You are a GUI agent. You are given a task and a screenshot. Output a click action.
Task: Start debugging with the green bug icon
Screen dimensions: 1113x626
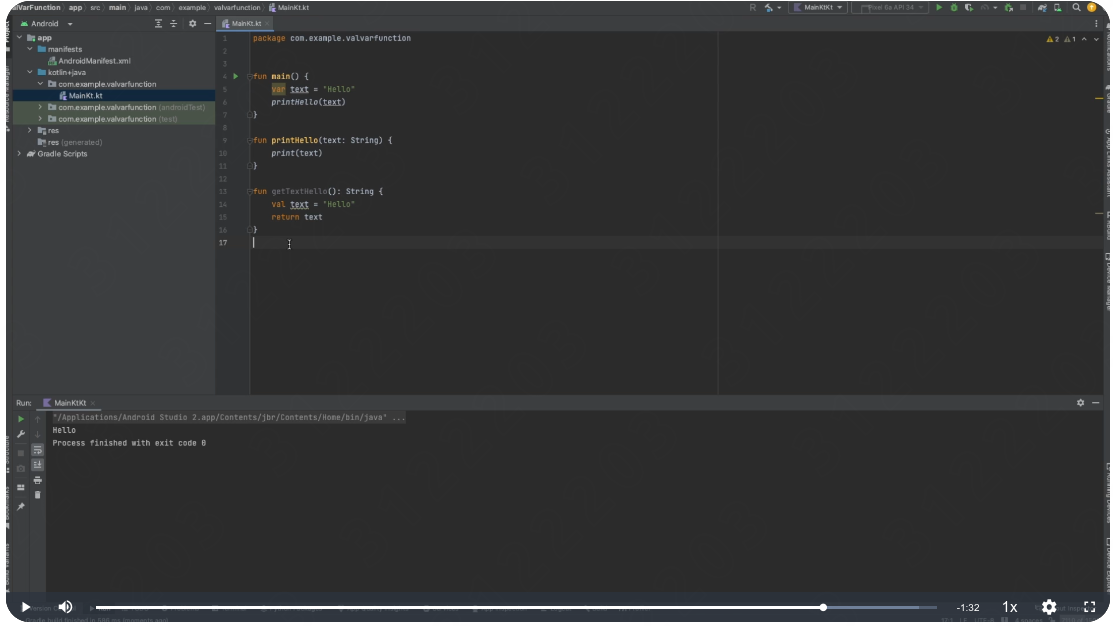[x=954, y=8]
